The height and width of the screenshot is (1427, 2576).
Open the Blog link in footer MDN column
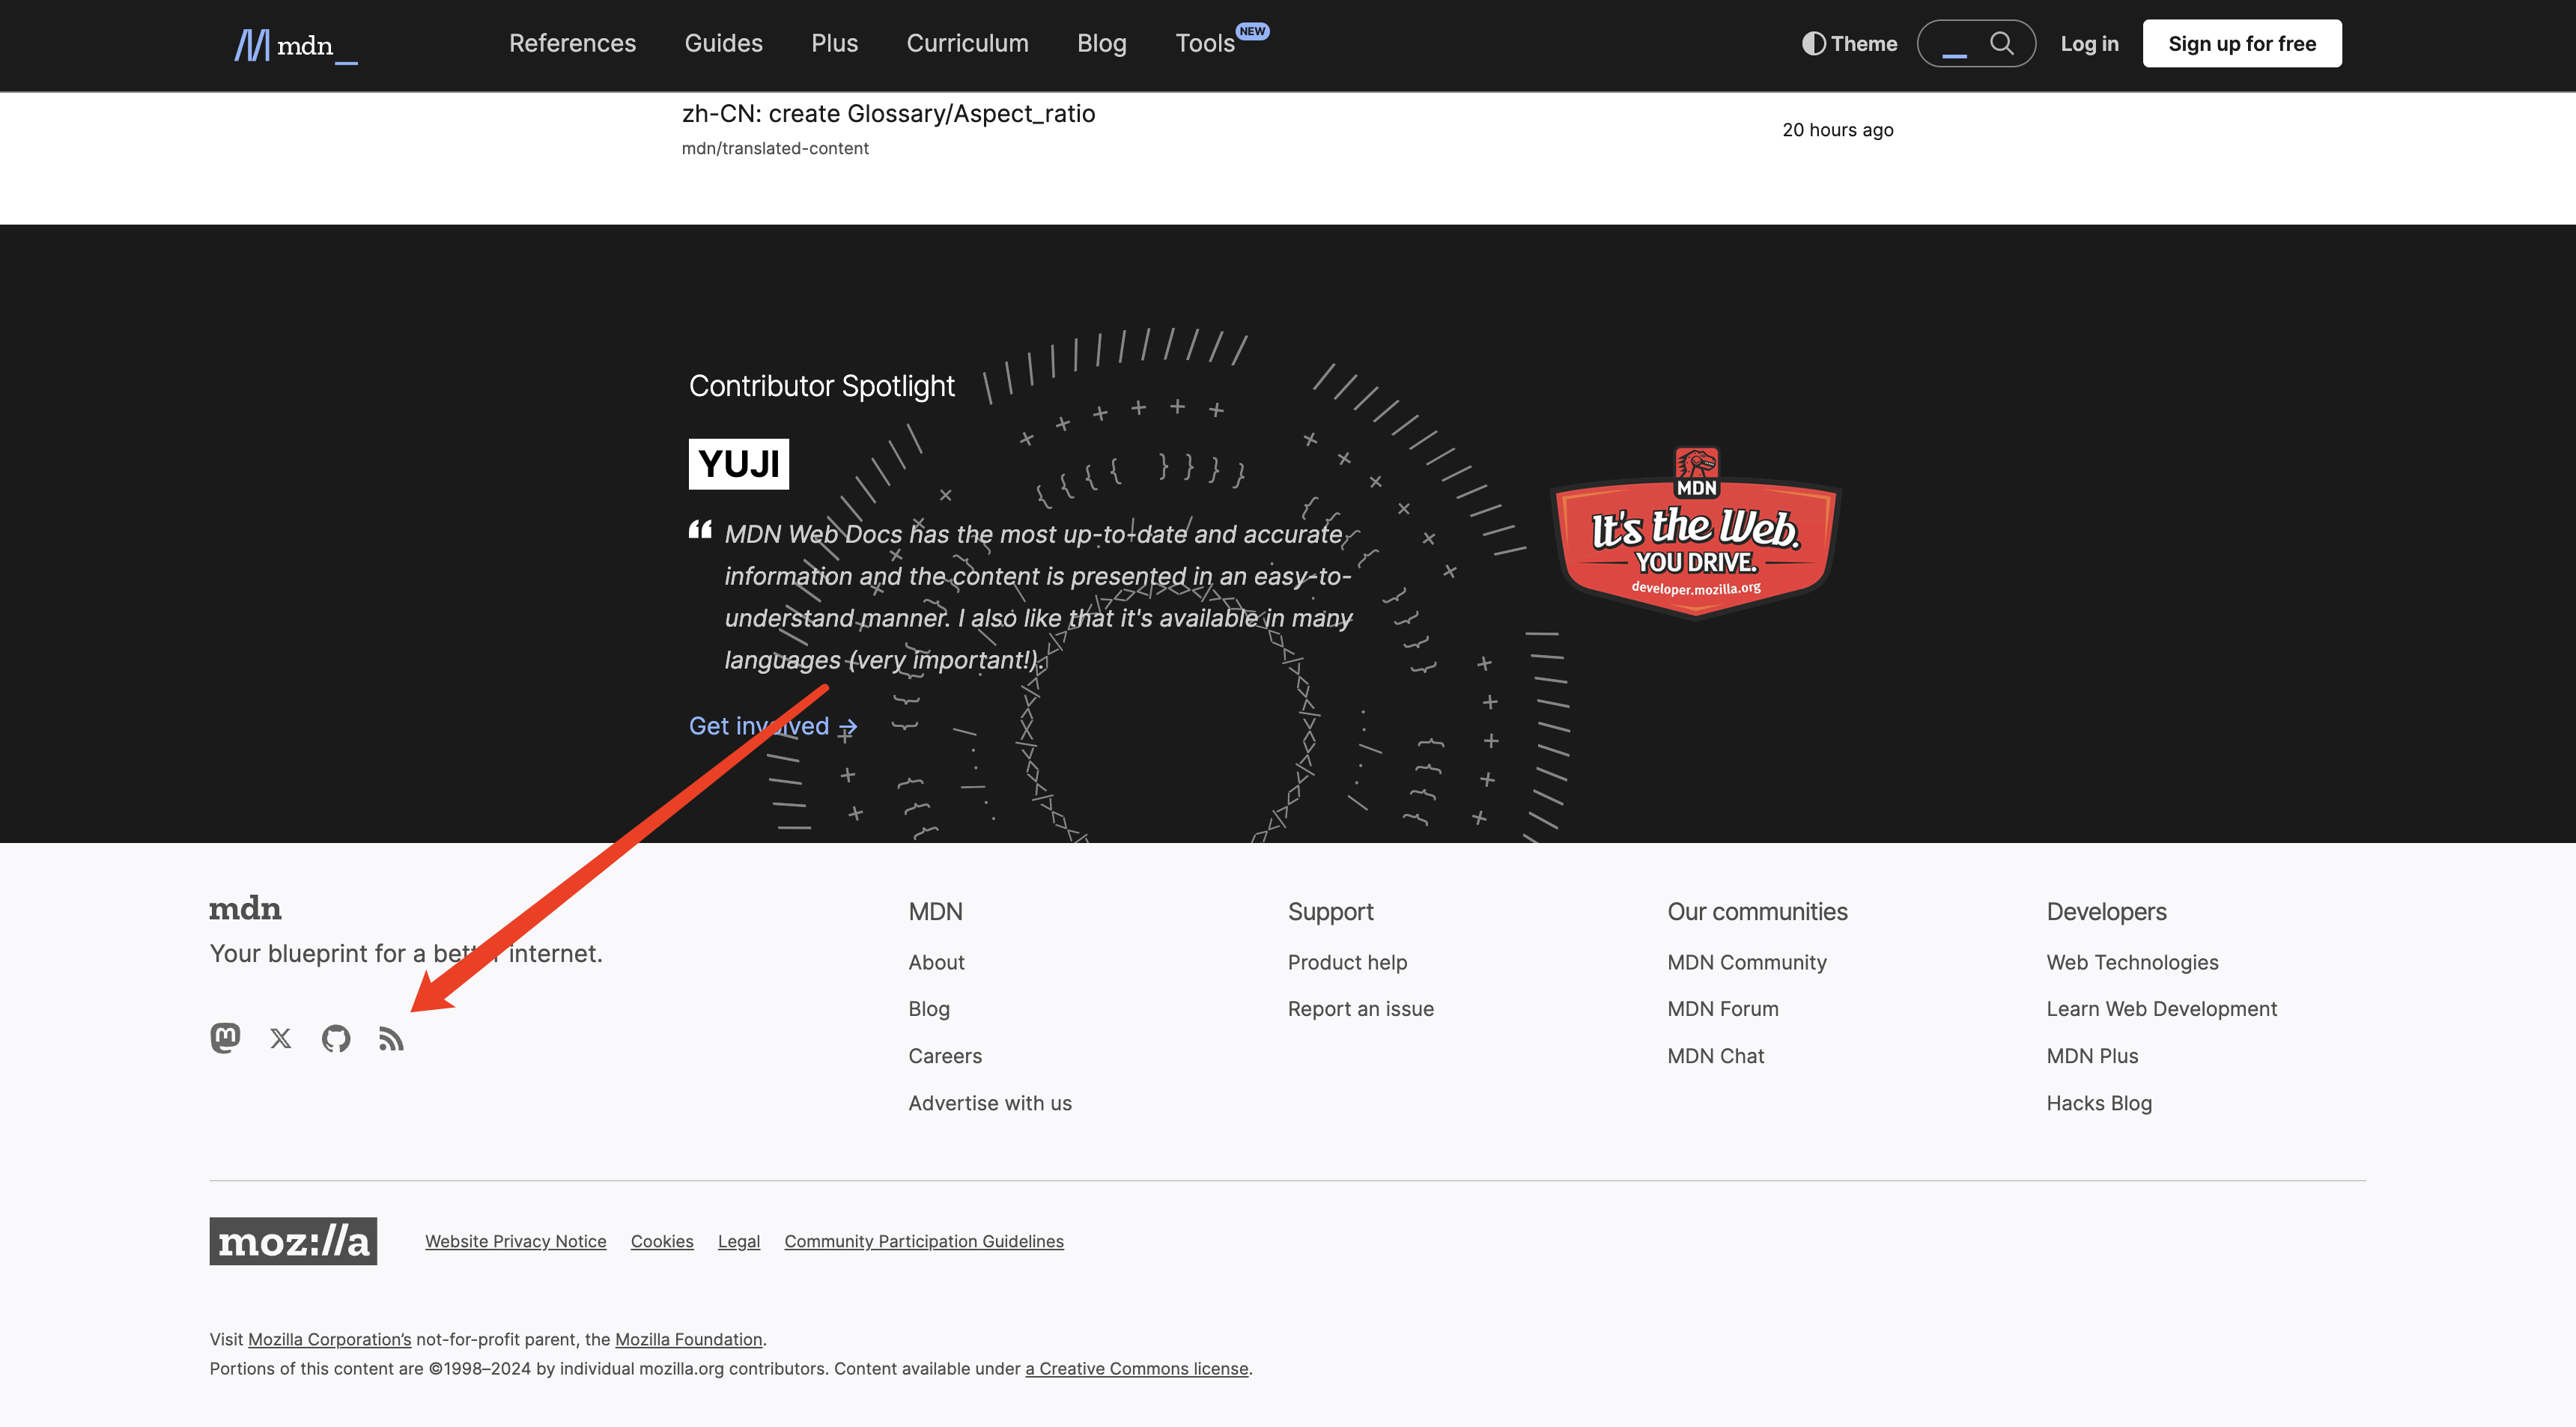click(929, 1009)
